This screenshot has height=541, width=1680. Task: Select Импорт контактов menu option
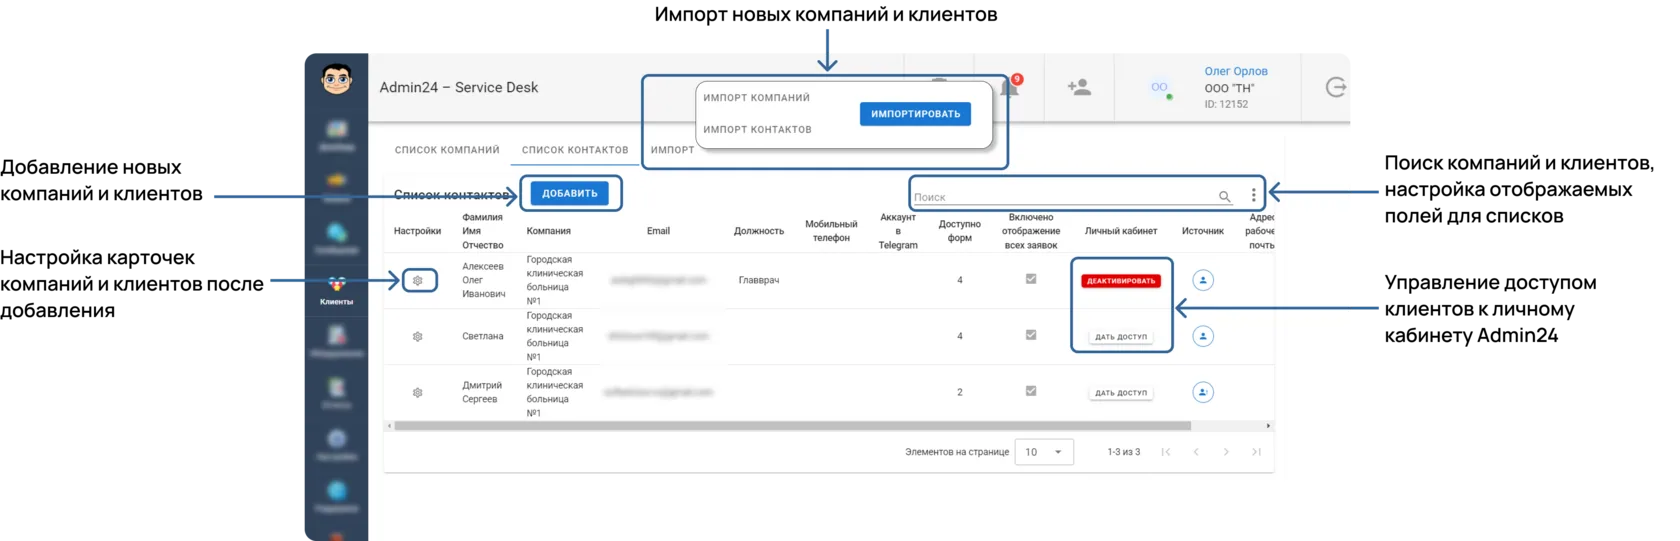[758, 129]
